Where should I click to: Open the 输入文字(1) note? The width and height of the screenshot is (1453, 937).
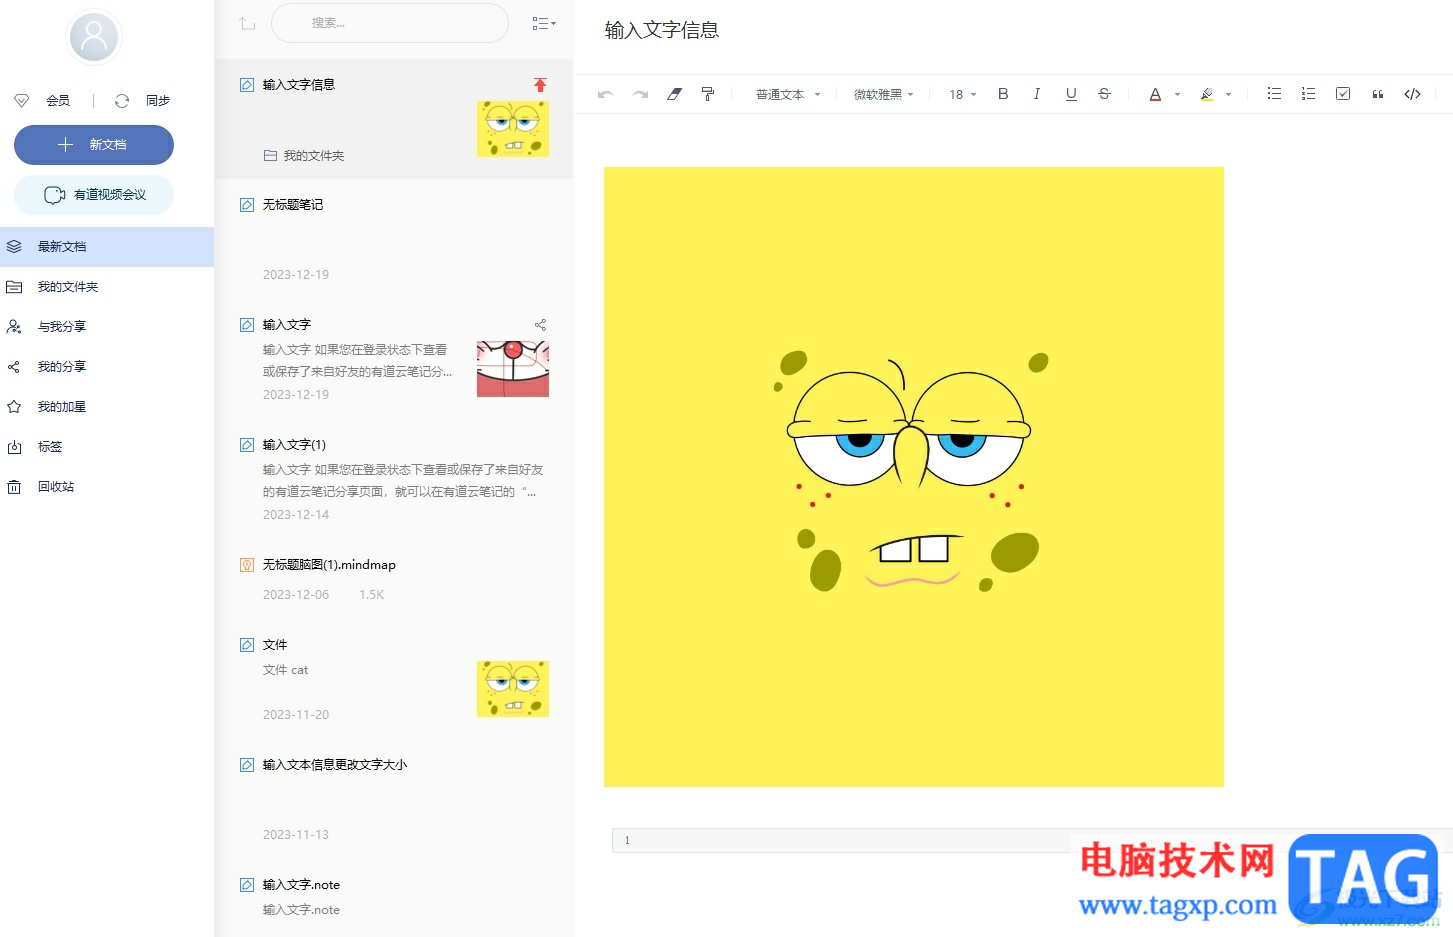tap(394, 480)
